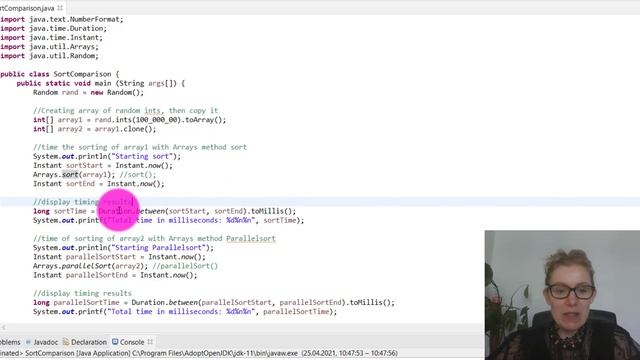Screen dimensions: 640x360
Task: Click the 'import java.time.Instant;' line
Action: [51, 38]
